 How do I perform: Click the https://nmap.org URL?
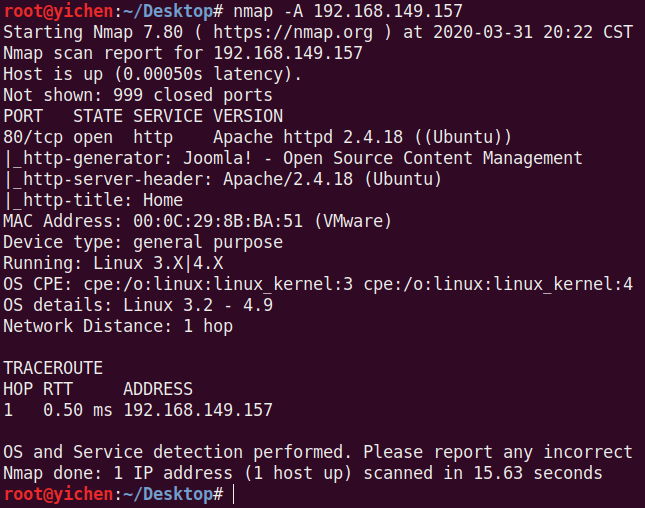[x=293, y=32]
